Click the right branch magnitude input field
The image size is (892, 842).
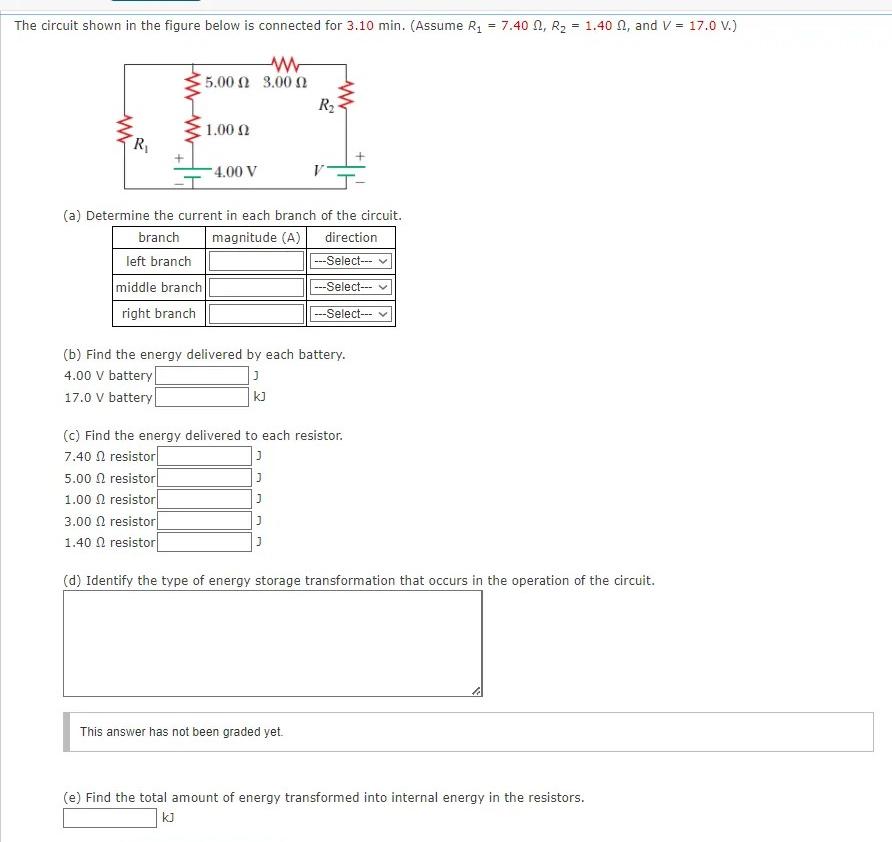click(256, 313)
